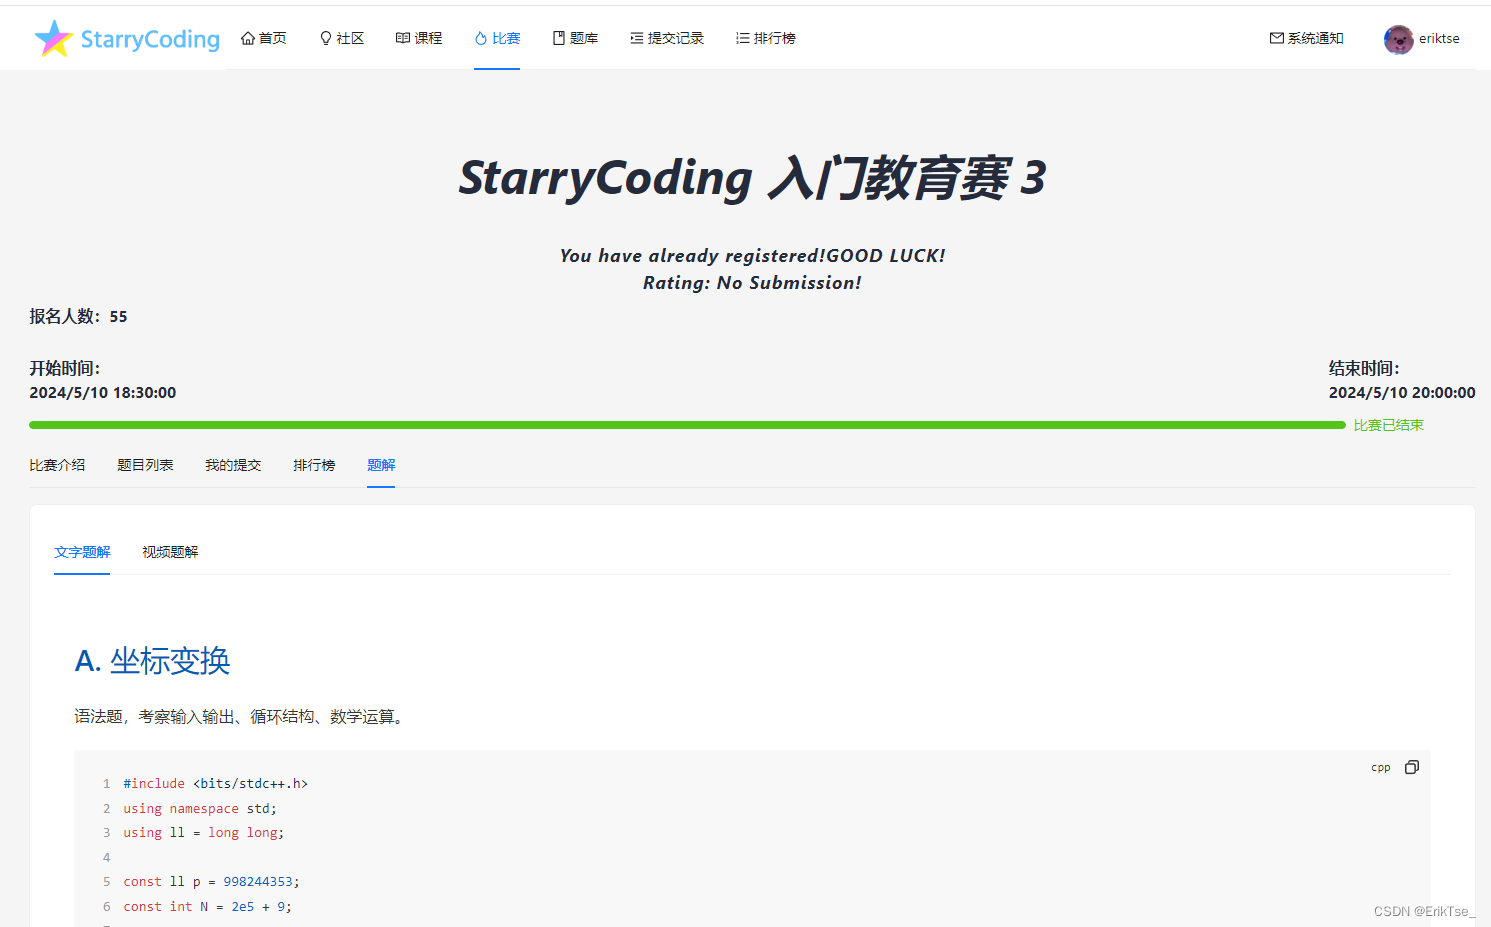The image size is (1491, 927).
Task: View 提交记录 submission records
Action: (x=667, y=38)
